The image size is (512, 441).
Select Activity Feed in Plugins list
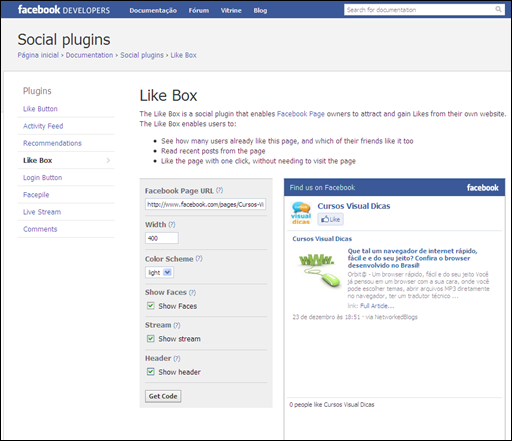click(43, 126)
